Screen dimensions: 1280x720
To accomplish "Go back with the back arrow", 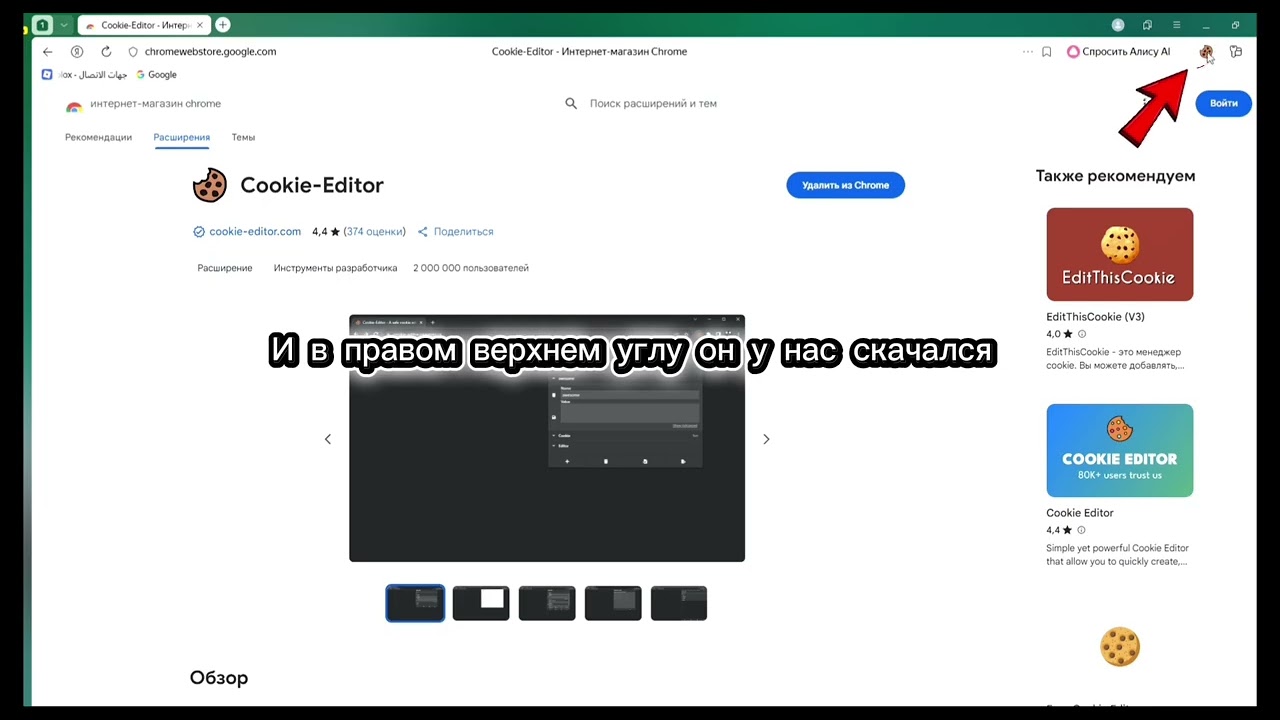I will click(x=47, y=52).
